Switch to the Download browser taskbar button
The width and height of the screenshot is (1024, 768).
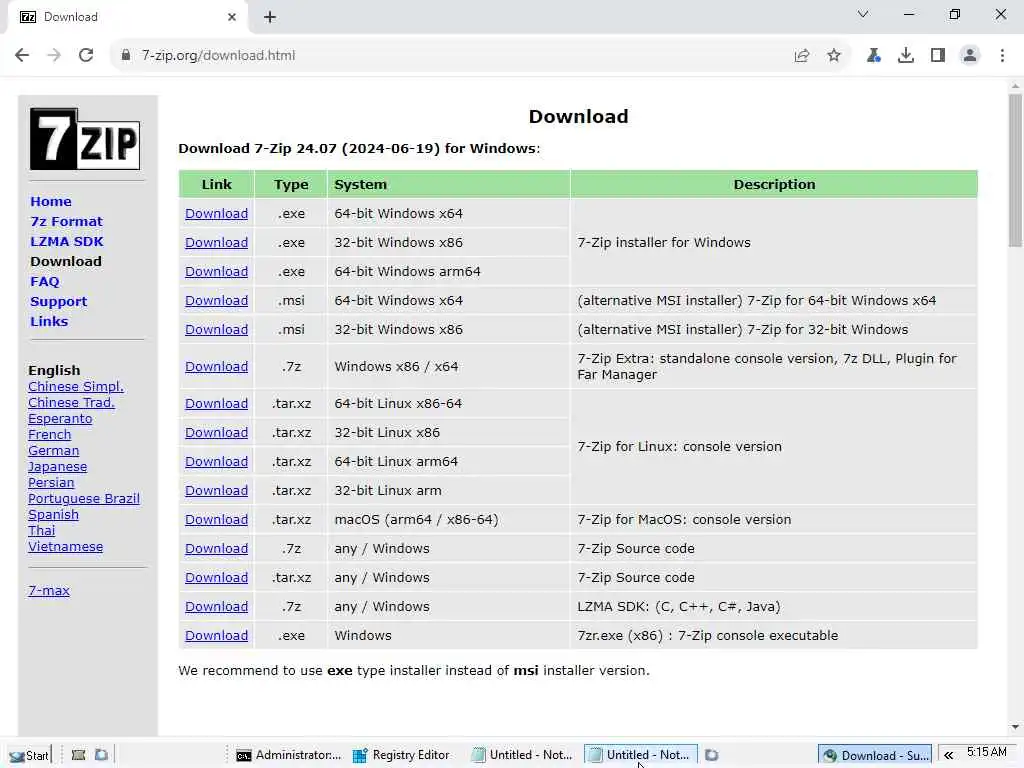coord(875,755)
